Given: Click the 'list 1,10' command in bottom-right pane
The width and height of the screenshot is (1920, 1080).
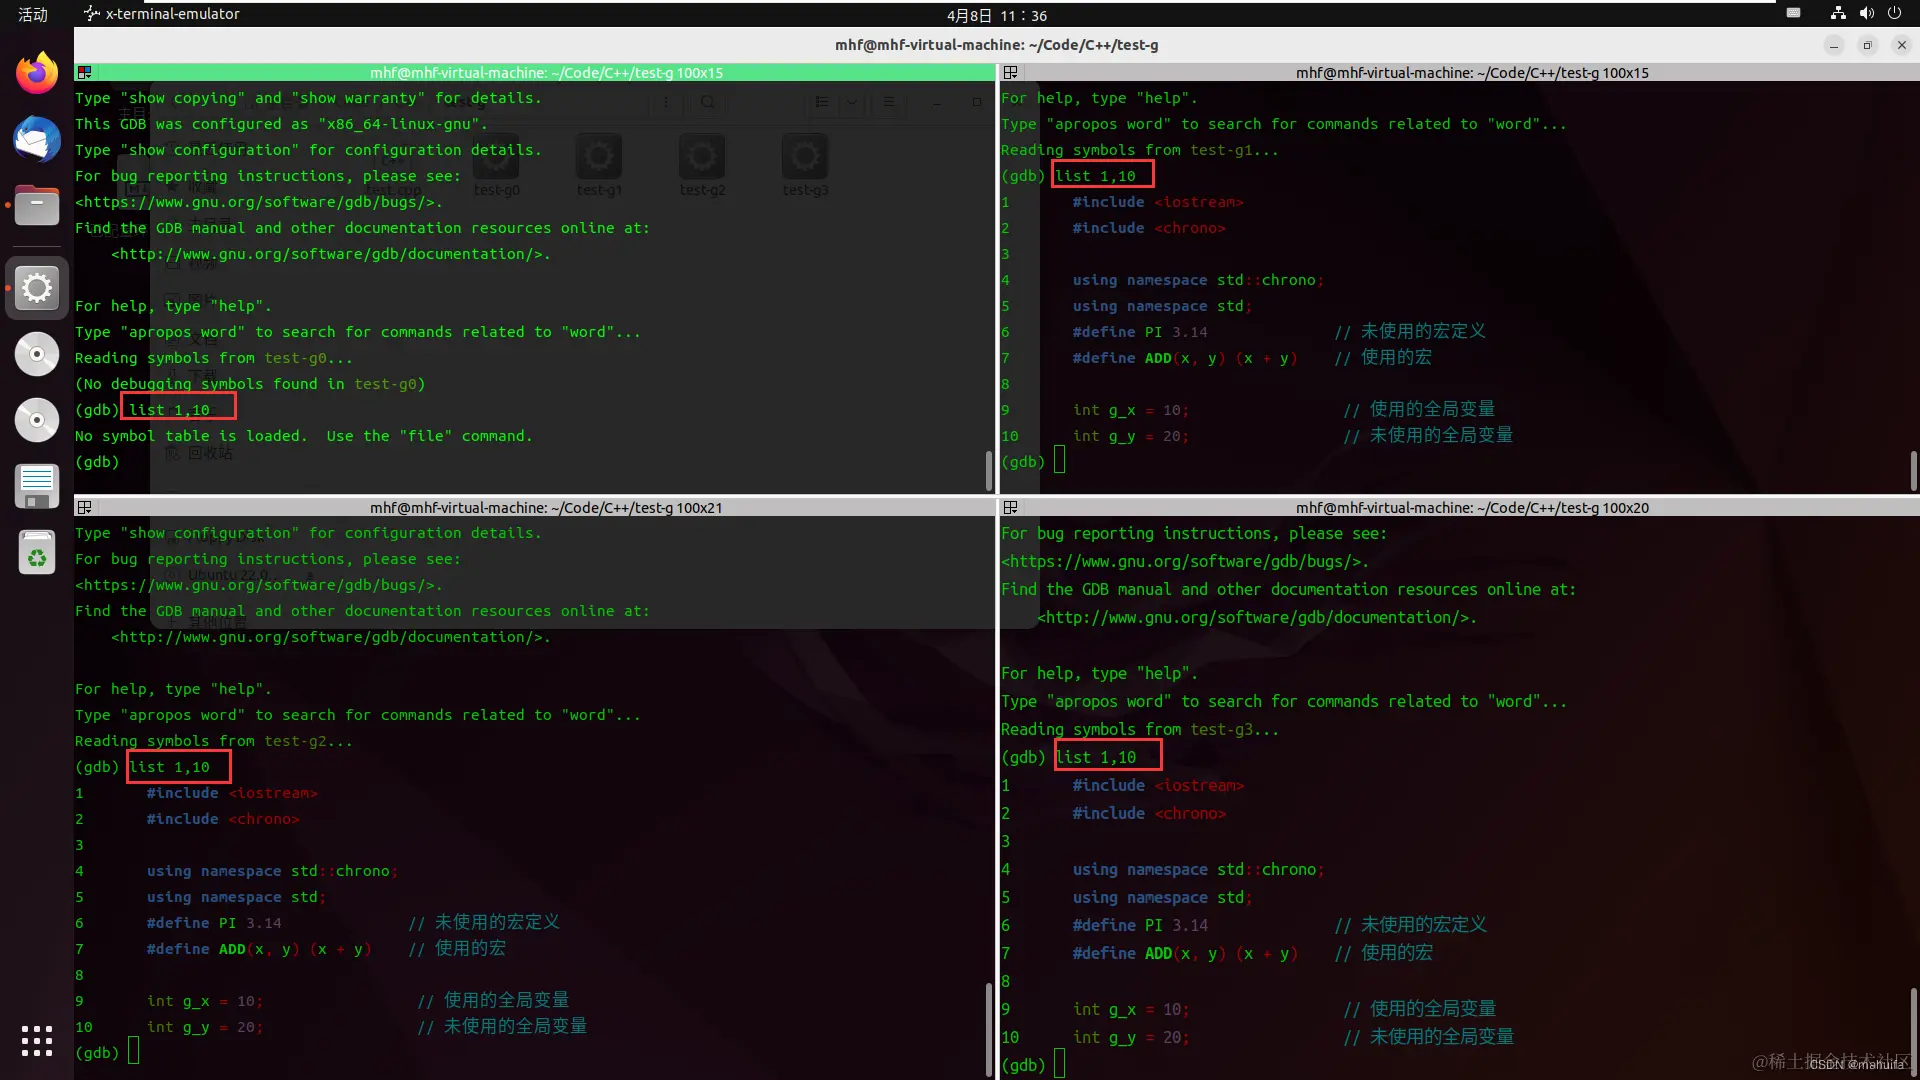Looking at the screenshot, I should 1096,758.
